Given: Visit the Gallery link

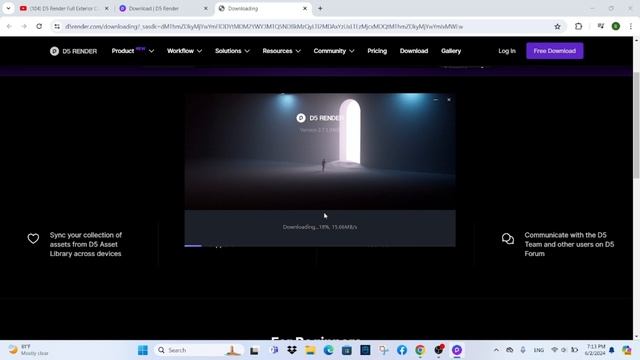Looking at the screenshot, I should coord(451,51).
